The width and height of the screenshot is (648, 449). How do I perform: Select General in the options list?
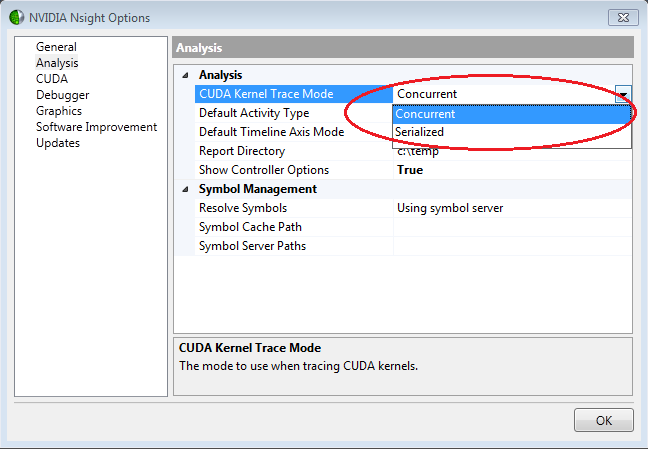(x=56, y=47)
